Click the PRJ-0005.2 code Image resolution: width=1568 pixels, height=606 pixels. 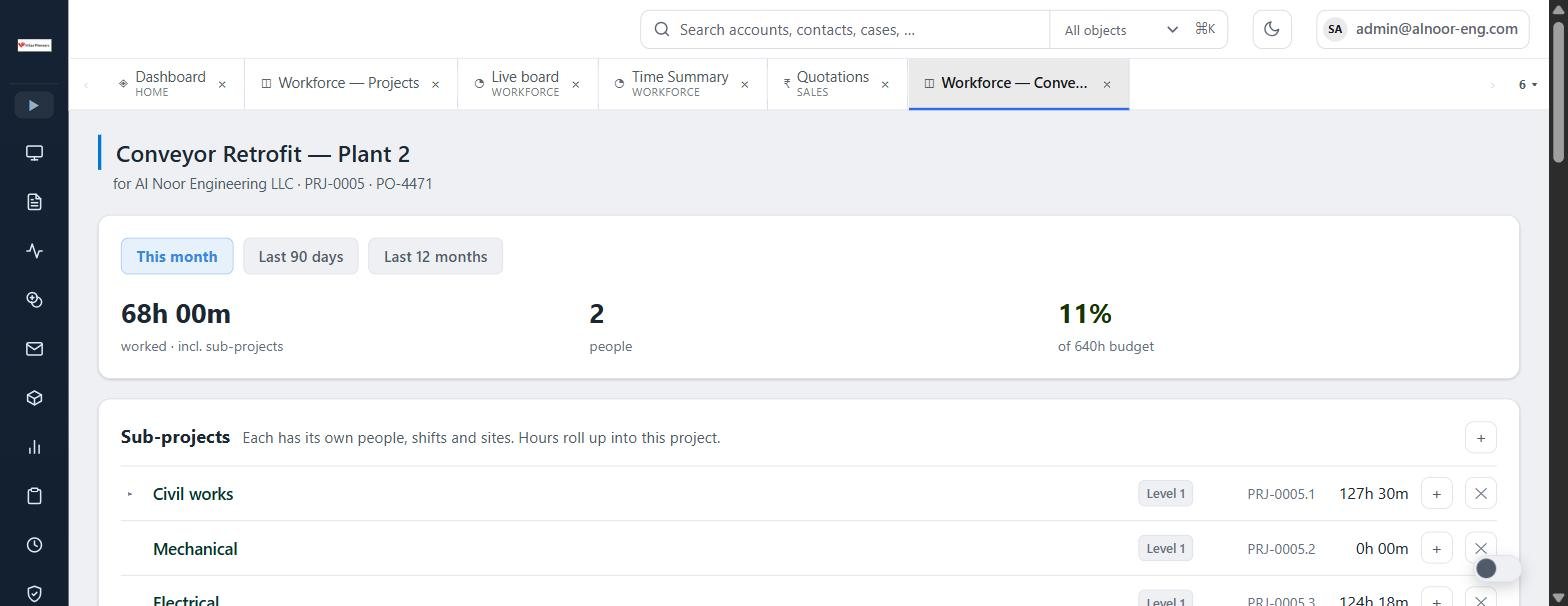coord(1281,549)
